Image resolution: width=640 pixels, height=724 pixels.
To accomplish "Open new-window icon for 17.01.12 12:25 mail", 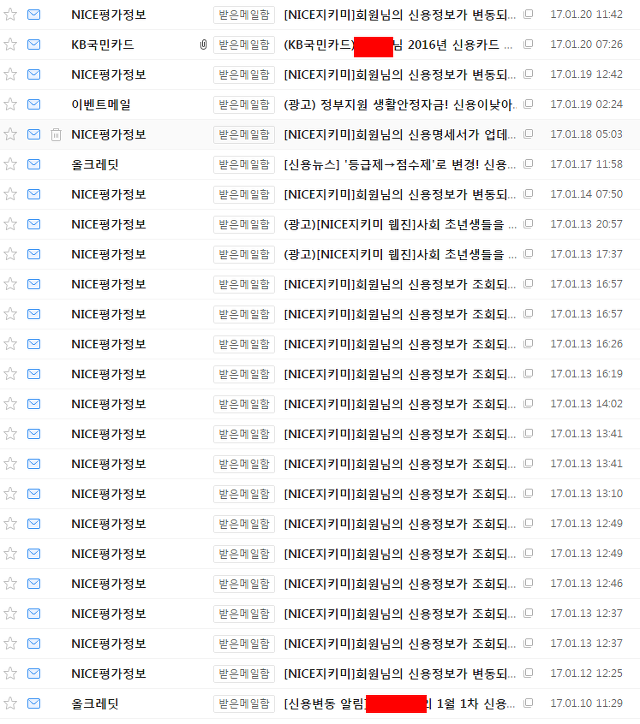I will click(528, 673).
